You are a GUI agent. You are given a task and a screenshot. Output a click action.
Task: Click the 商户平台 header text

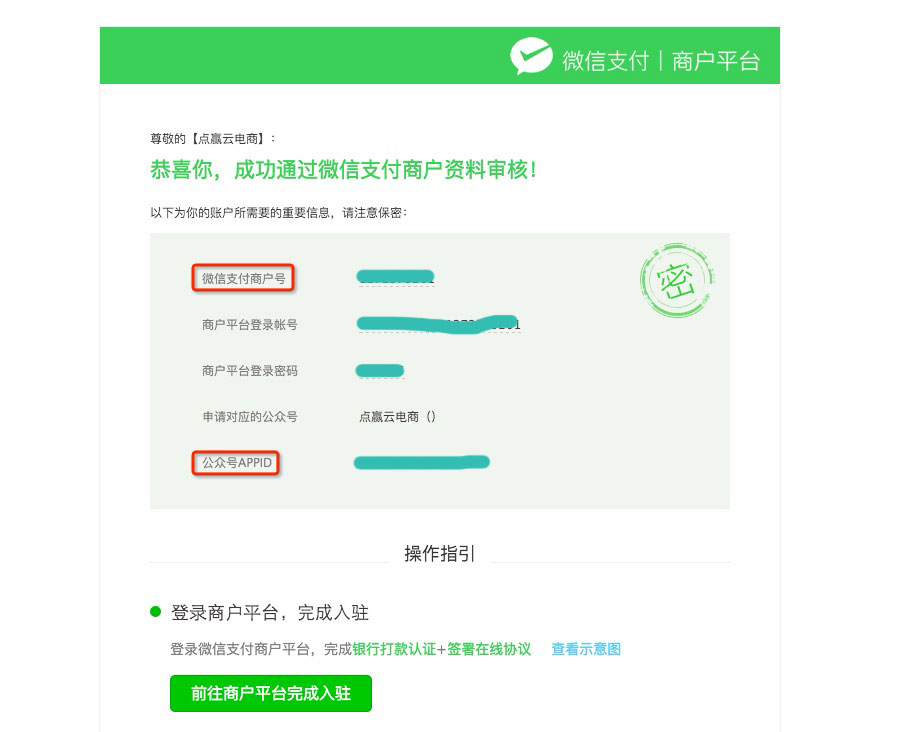[716, 61]
